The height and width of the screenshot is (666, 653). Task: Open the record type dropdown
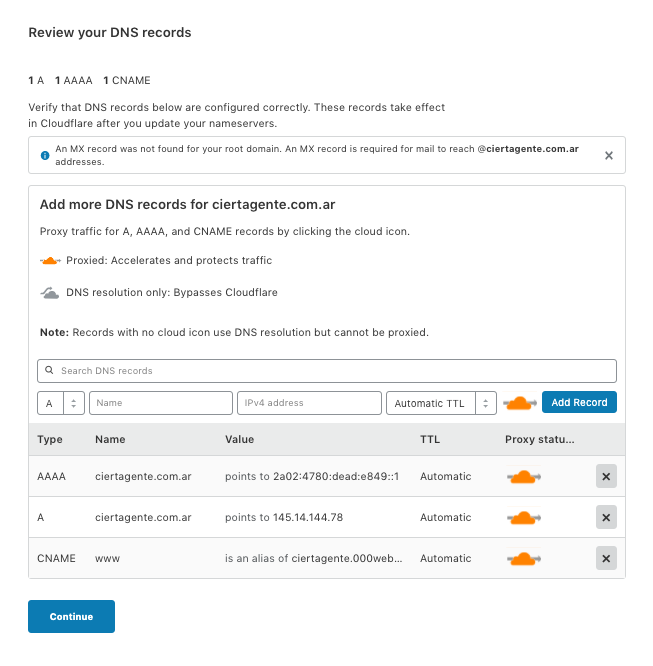click(61, 403)
